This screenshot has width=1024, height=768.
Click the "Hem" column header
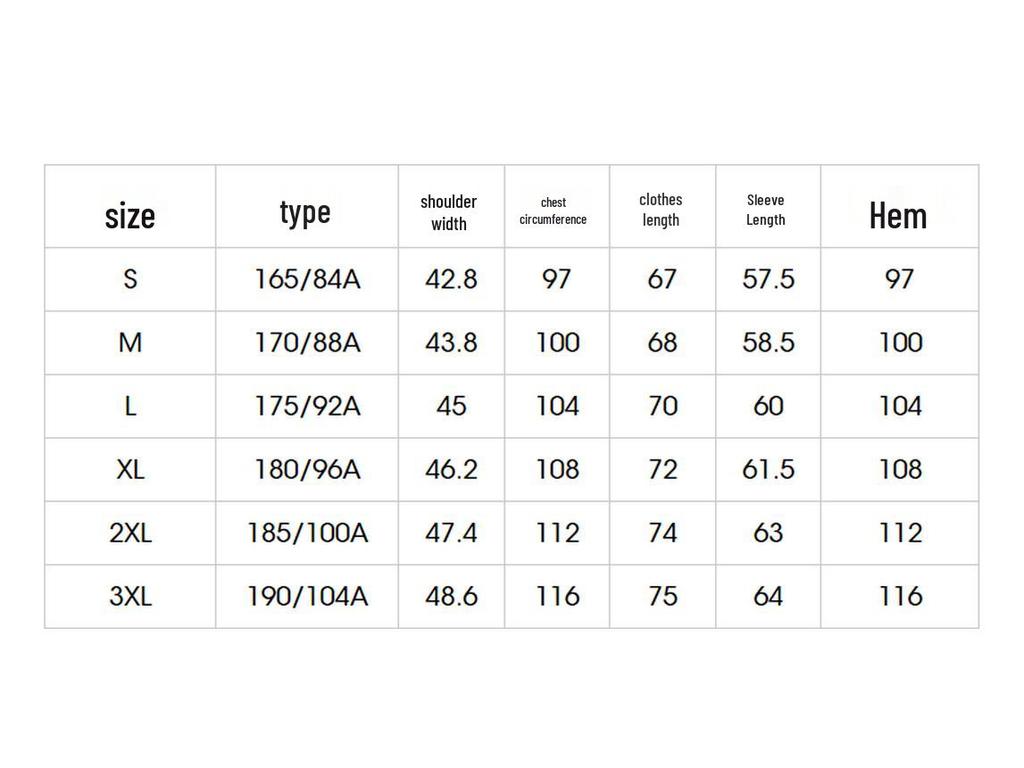(898, 215)
